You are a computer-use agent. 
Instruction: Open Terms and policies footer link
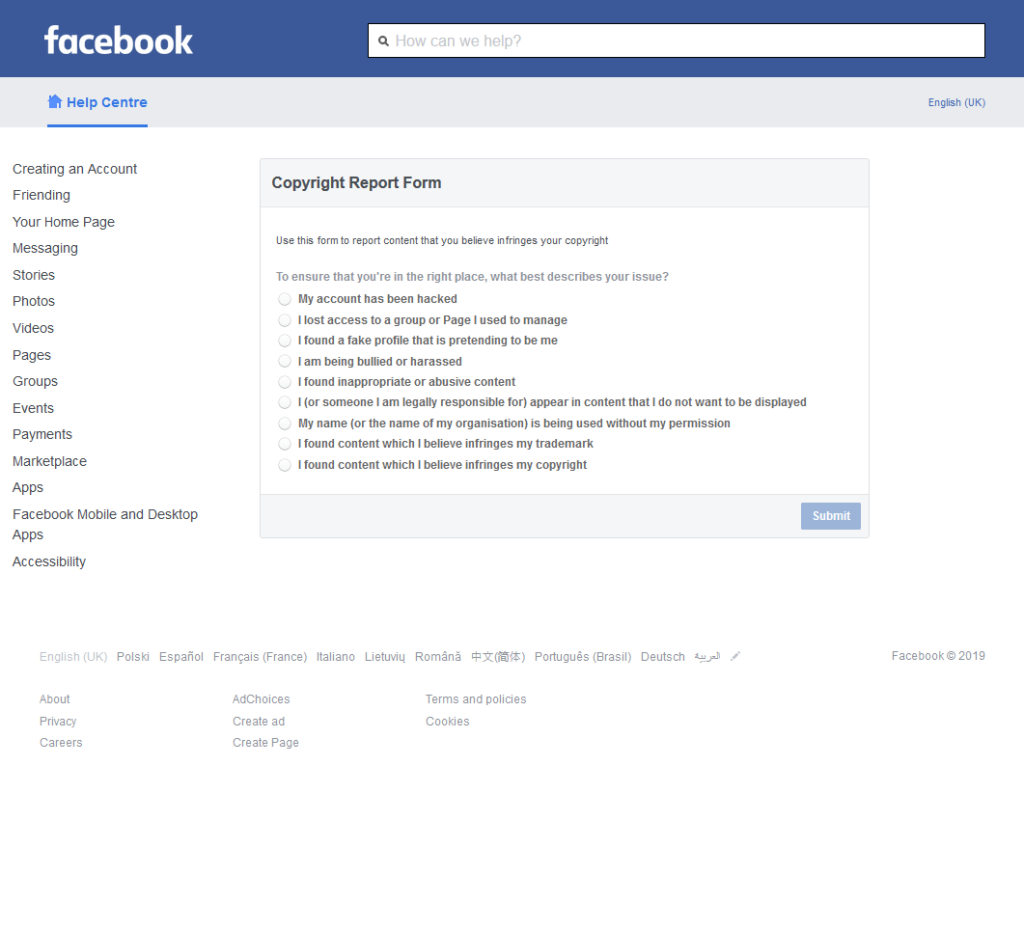point(476,699)
